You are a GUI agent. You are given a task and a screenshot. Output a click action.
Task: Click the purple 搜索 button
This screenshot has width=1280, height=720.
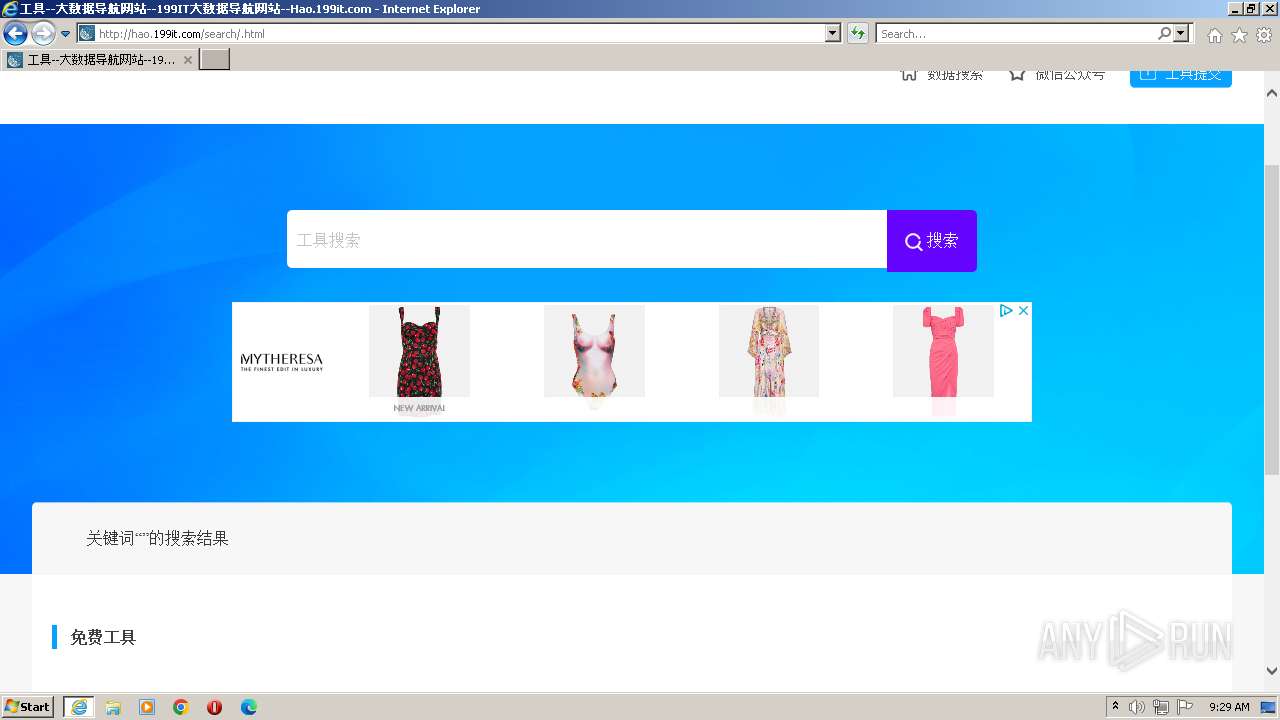coord(932,241)
